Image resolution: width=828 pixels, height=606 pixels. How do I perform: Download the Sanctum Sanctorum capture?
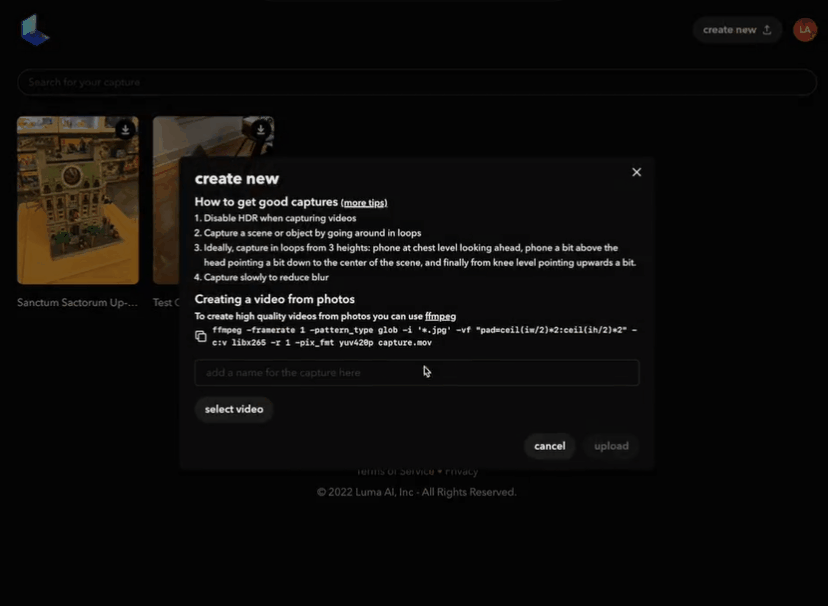[x=125, y=129]
